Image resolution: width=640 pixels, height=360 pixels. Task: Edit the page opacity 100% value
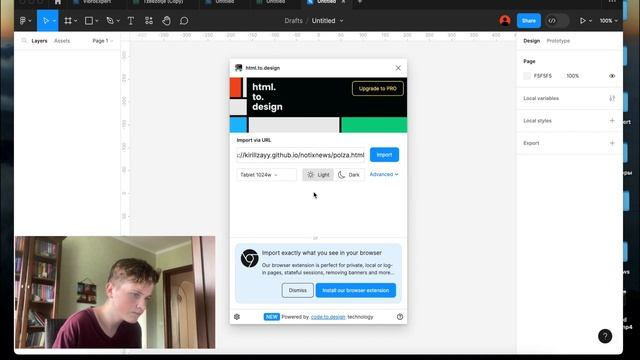click(x=572, y=76)
